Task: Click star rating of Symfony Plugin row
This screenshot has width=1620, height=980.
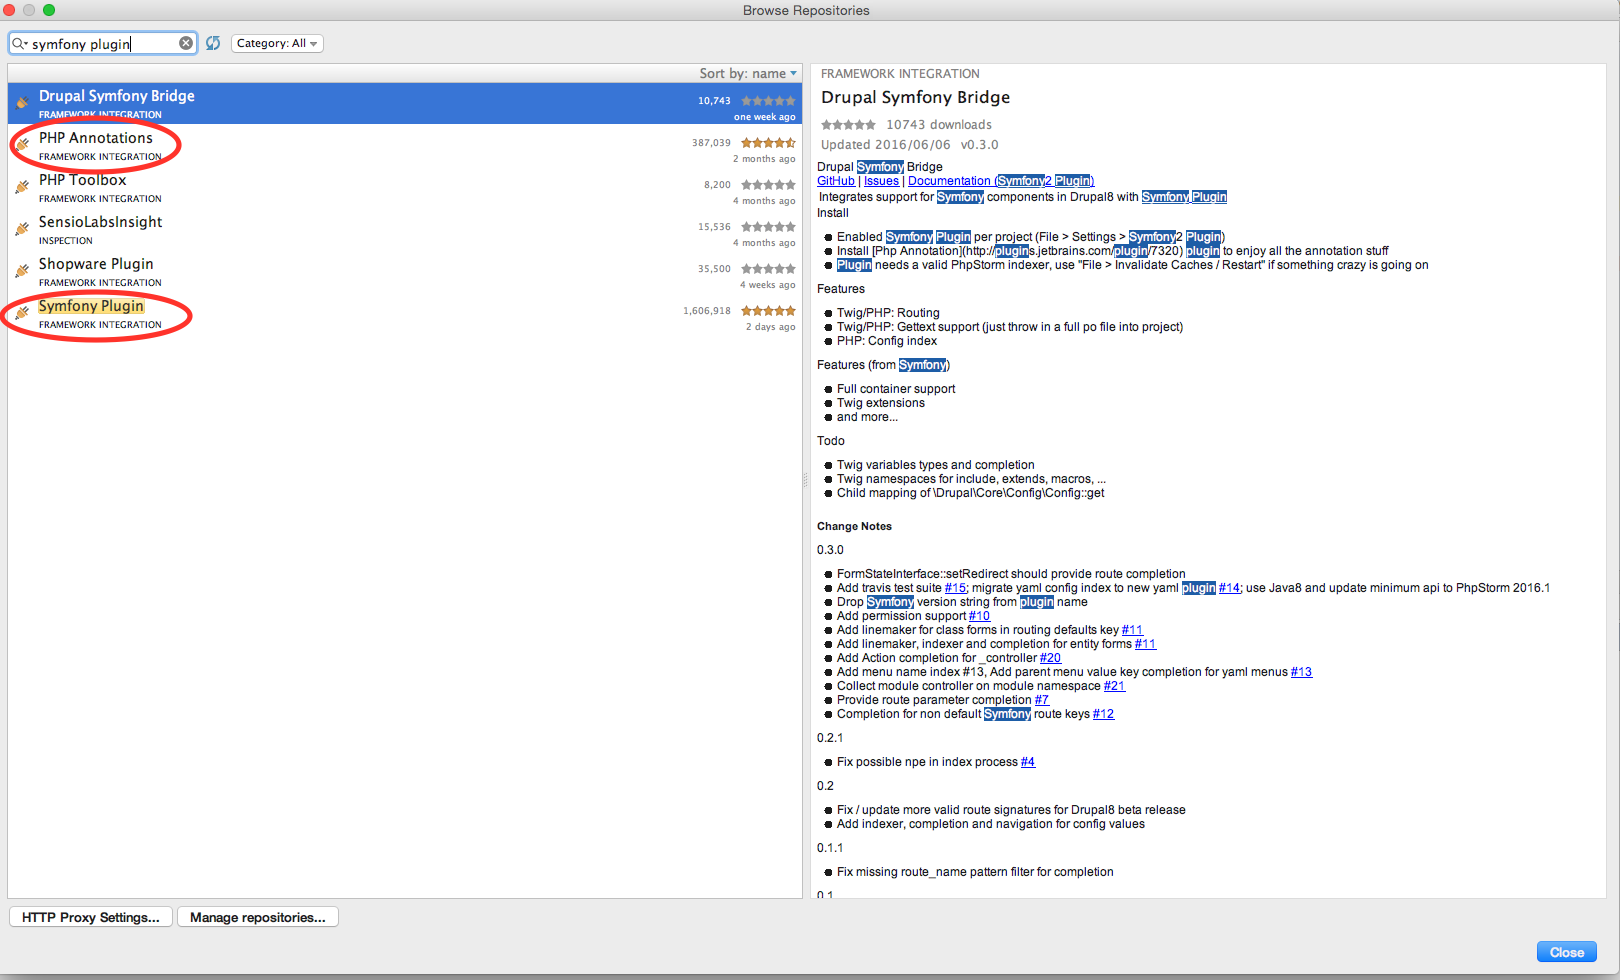Action: point(768,311)
